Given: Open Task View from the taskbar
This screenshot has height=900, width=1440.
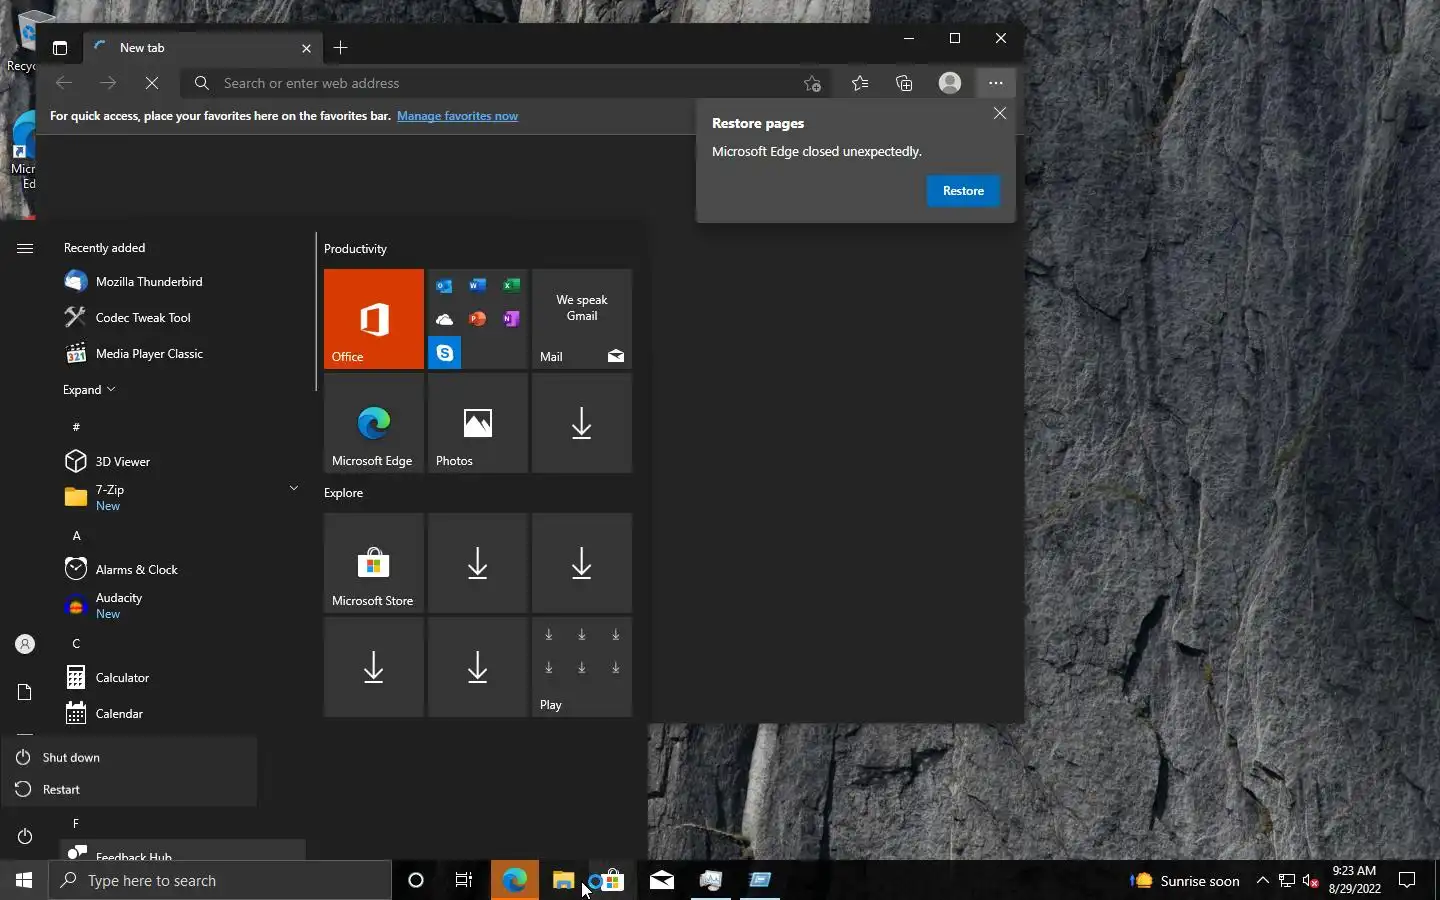Looking at the screenshot, I should click(x=464, y=881).
